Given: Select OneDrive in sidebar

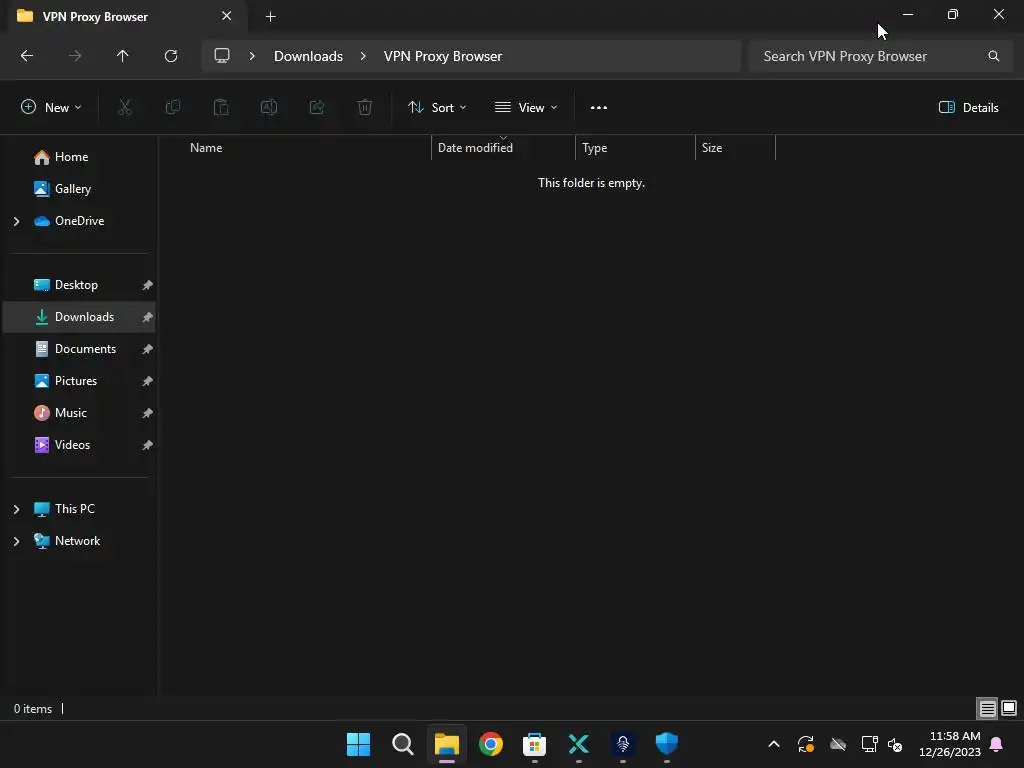Looking at the screenshot, I should (x=79, y=221).
